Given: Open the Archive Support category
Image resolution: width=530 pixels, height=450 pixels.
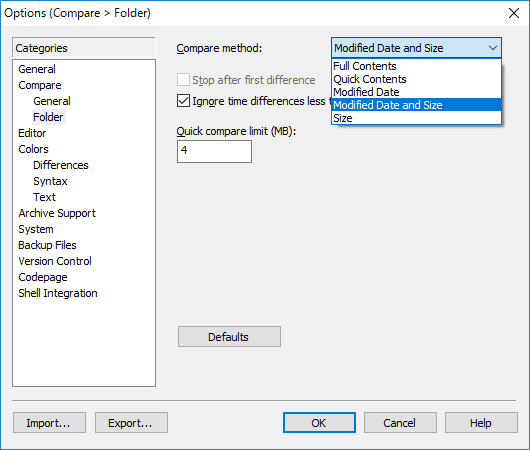Looking at the screenshot, I should 57,213.
